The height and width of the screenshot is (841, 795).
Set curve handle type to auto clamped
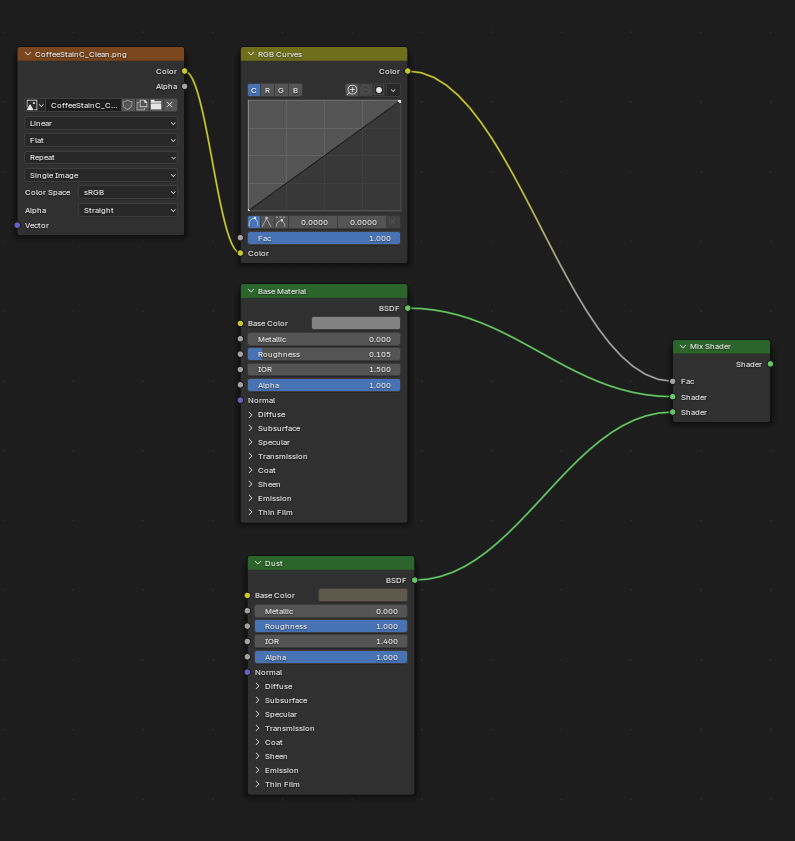[x=281, y=222]
